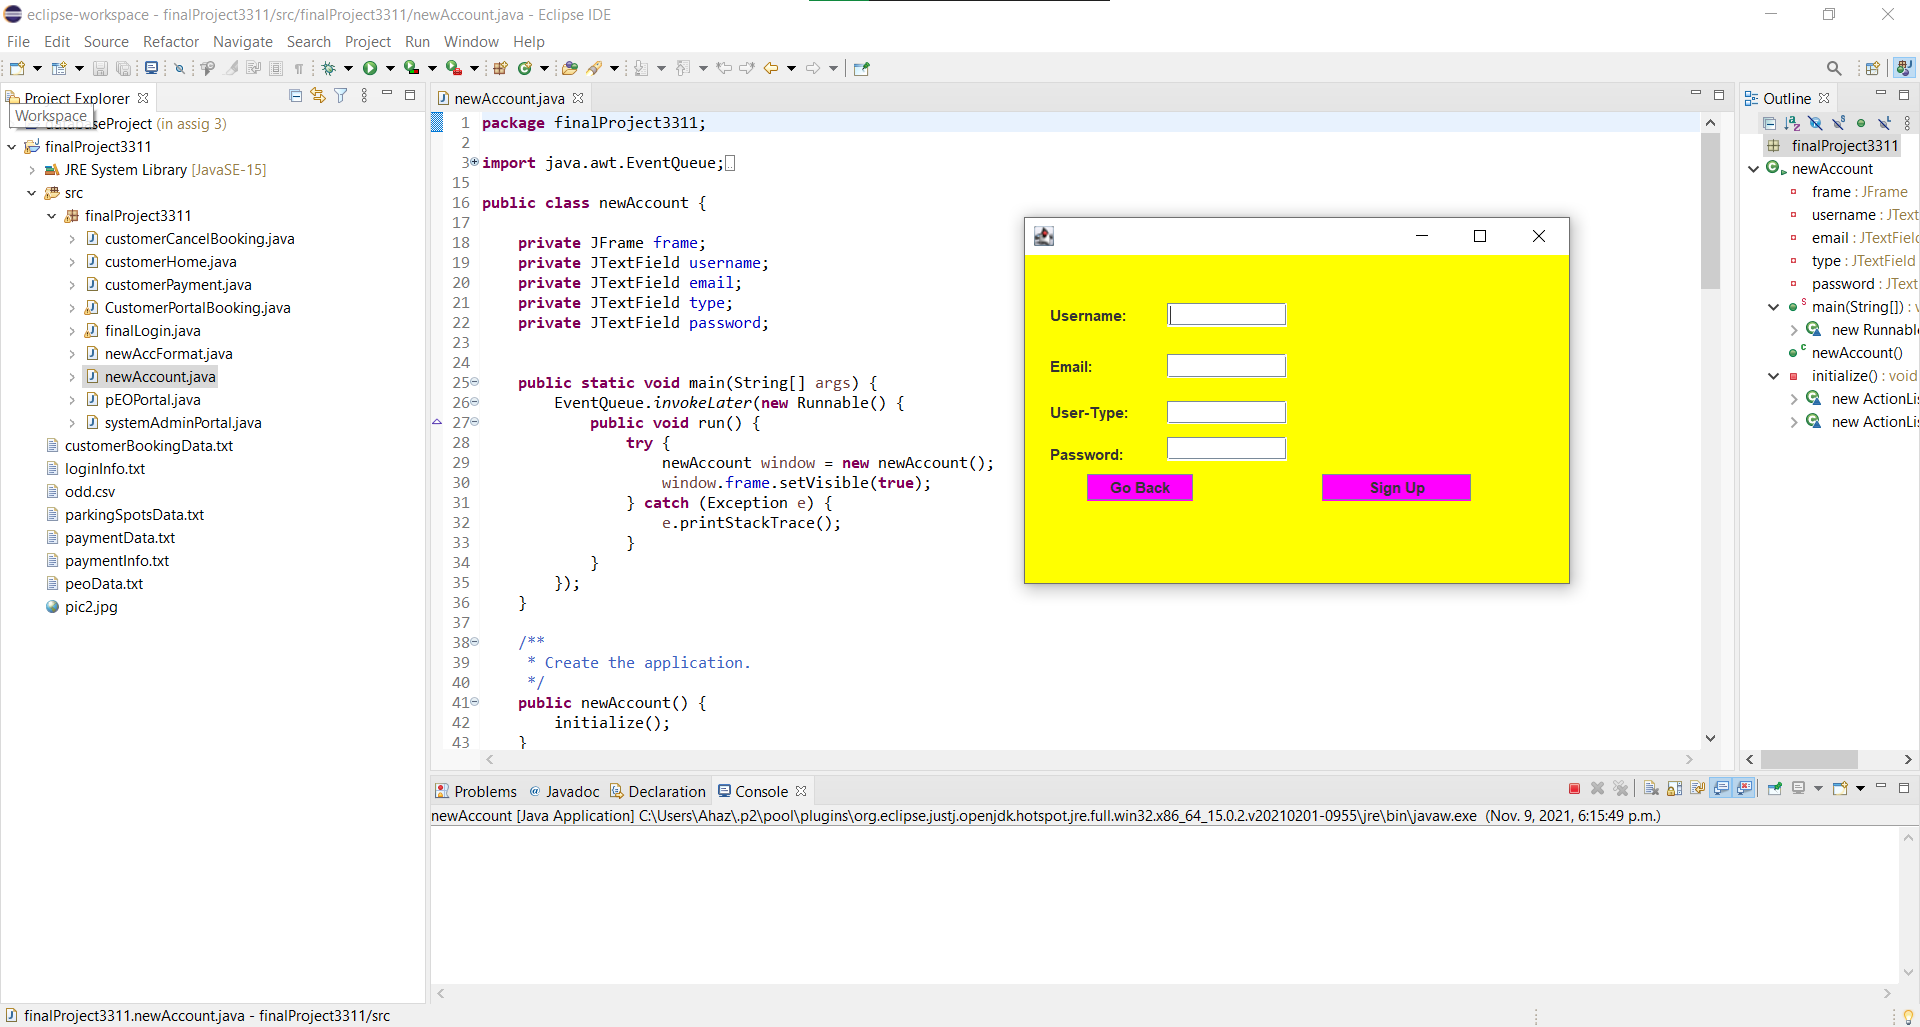Toggle Hide Static Members in the Outline
The image size is (1920, 1027).
(1839, 123)
